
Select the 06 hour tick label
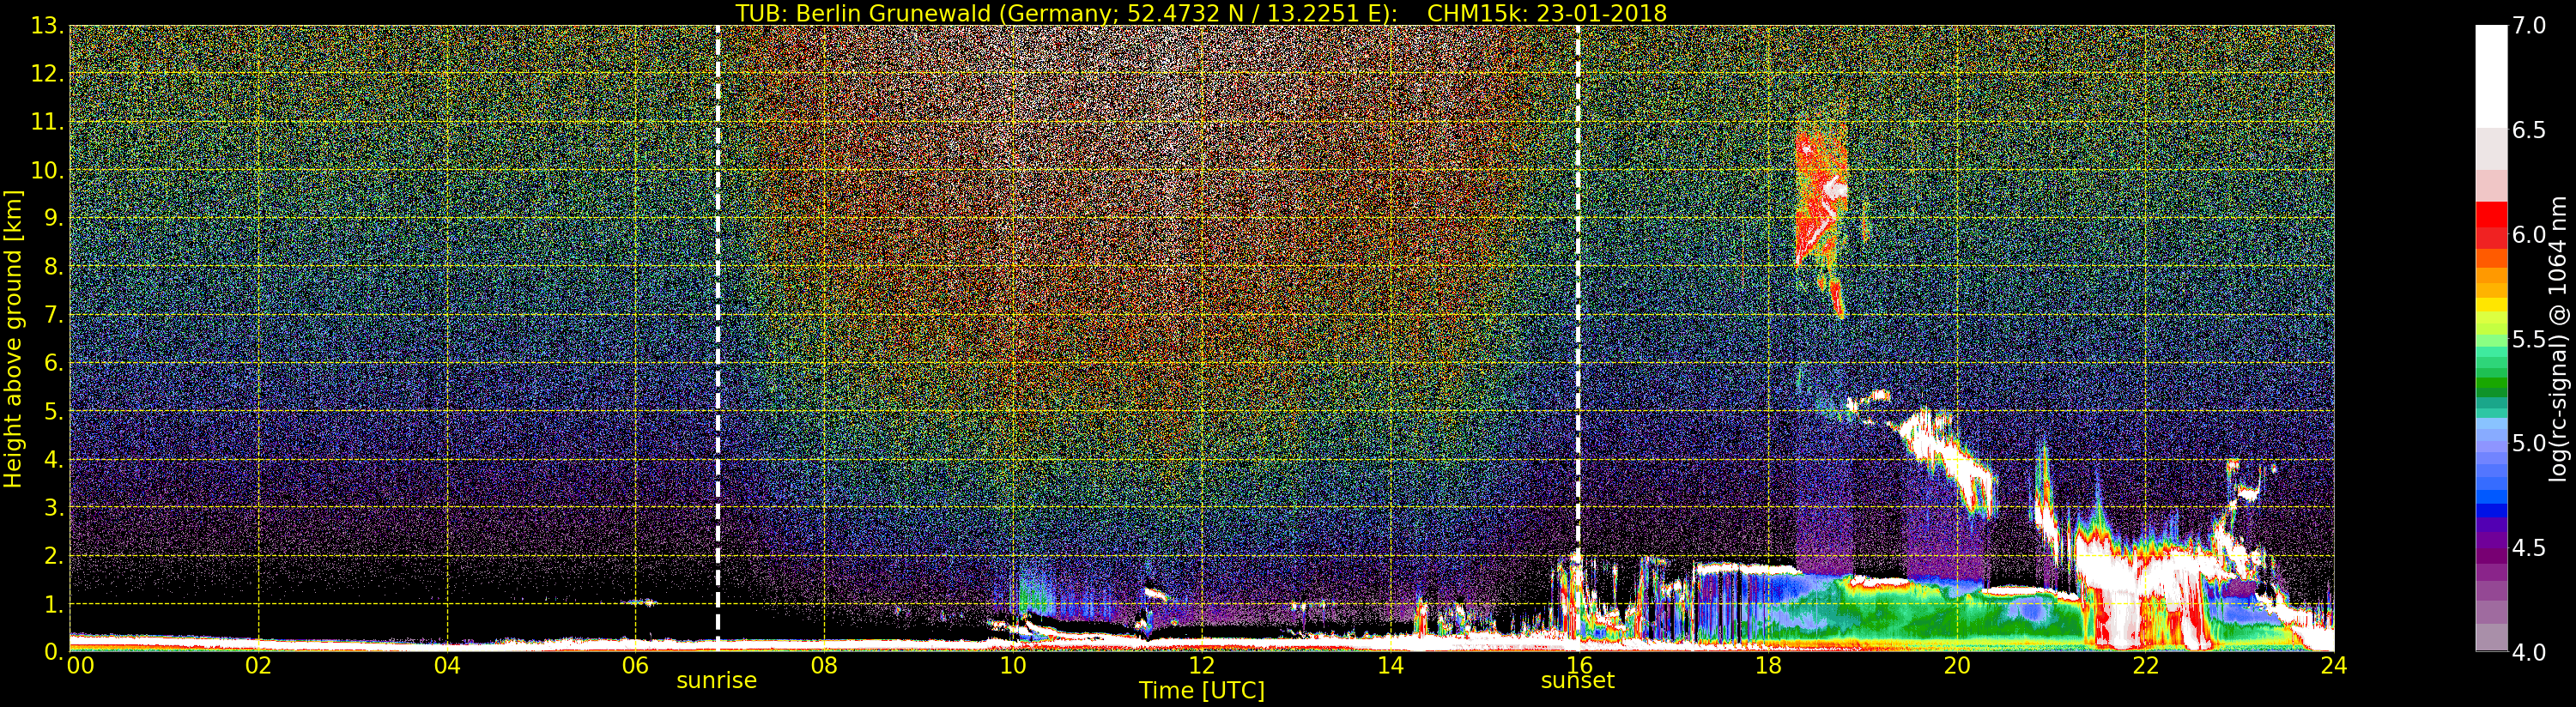coord(635,665)
